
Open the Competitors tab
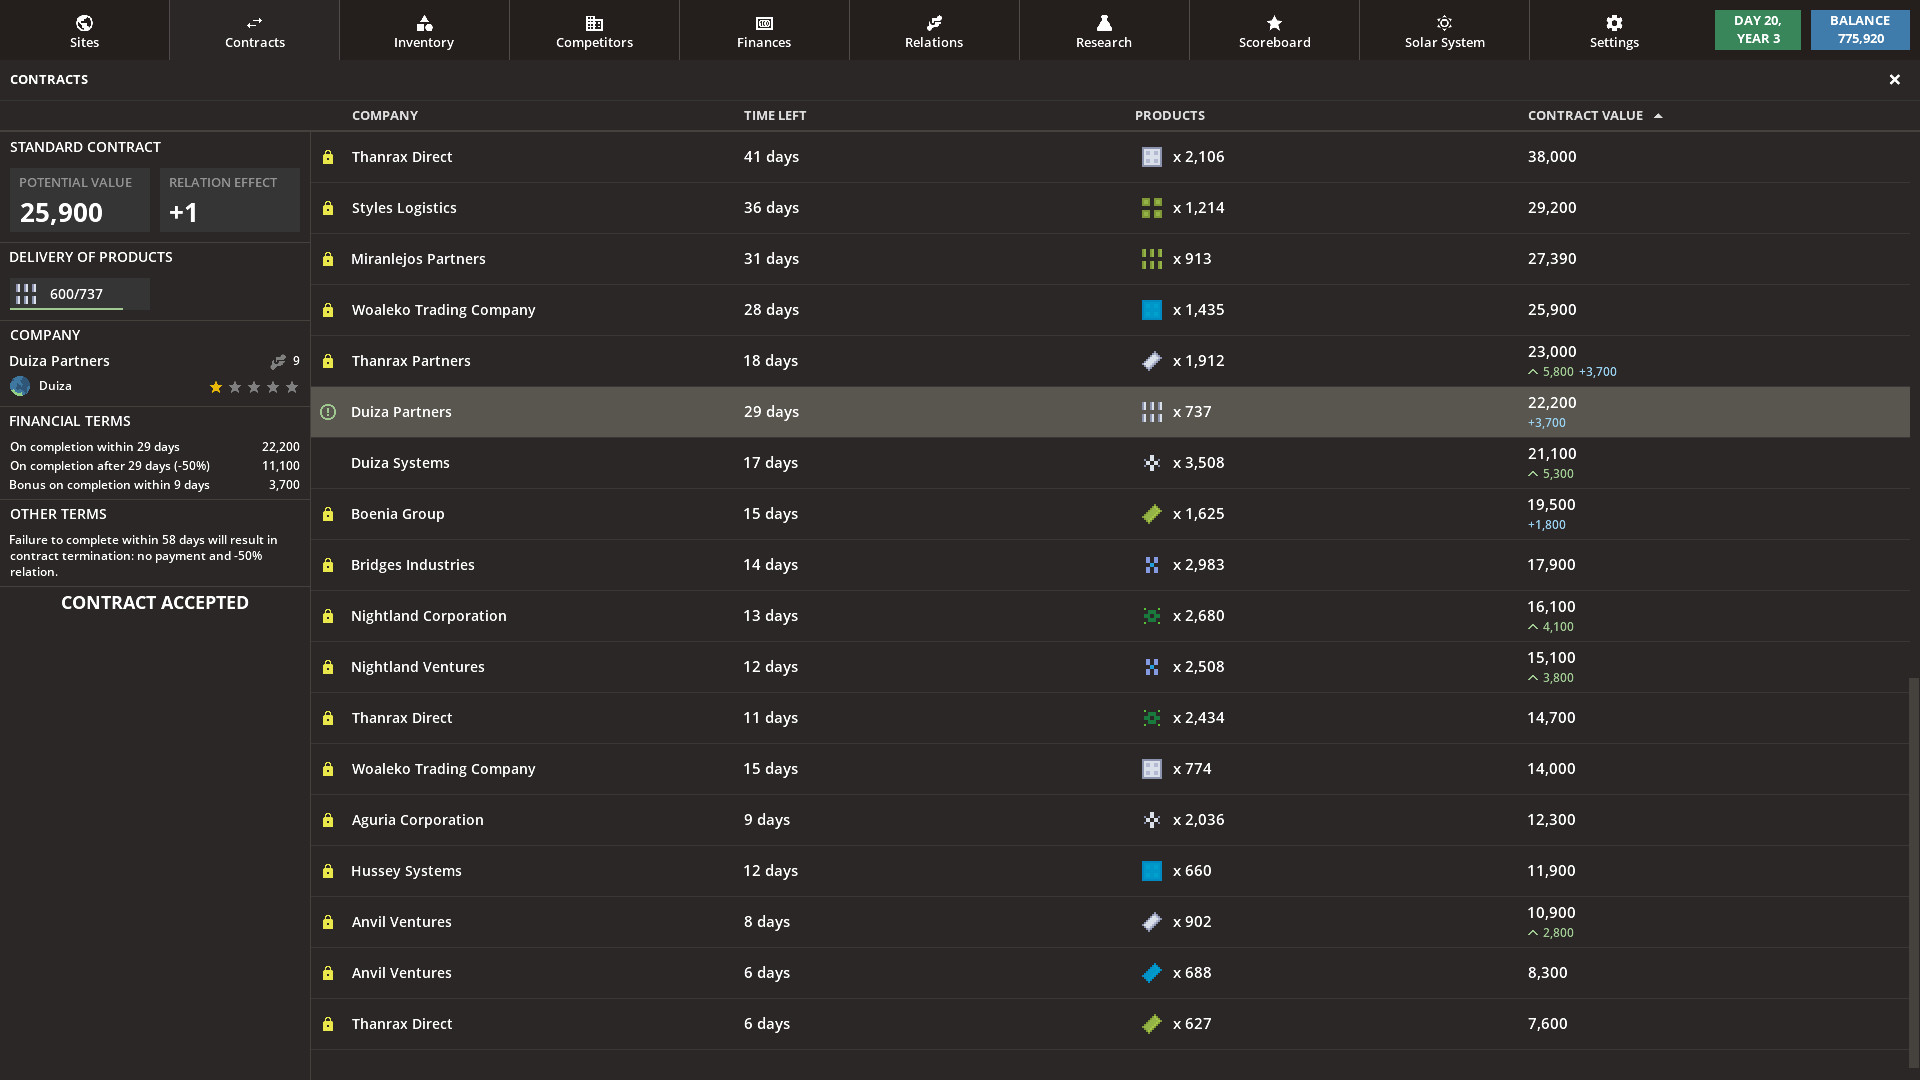(594, 22)
